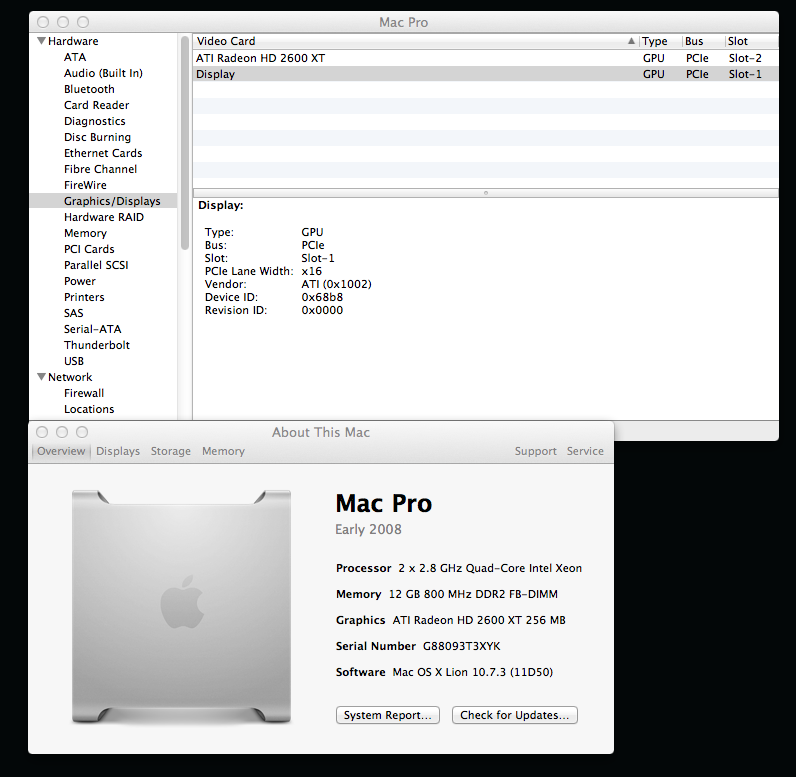Viewport: 796px width, 777px height.
Task: Open the Bluetooth hardware entry
Action: pos(89,89)
